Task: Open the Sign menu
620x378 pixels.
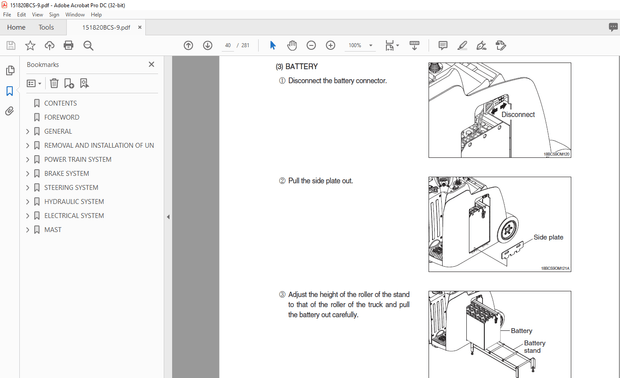Action: tap(54, 15)
